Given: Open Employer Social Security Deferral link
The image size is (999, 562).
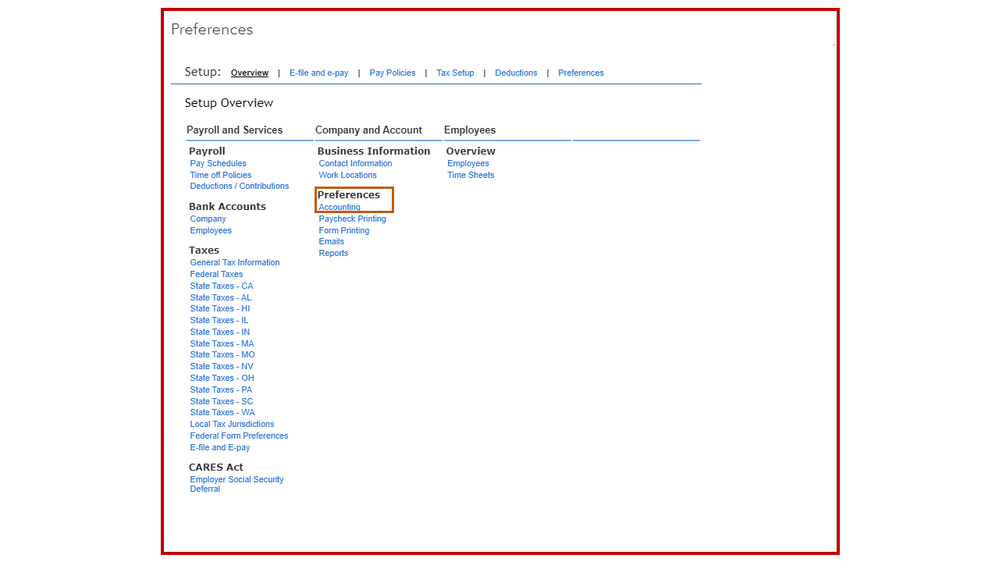Looking at the screenshot, I should [x=236, y=484].
